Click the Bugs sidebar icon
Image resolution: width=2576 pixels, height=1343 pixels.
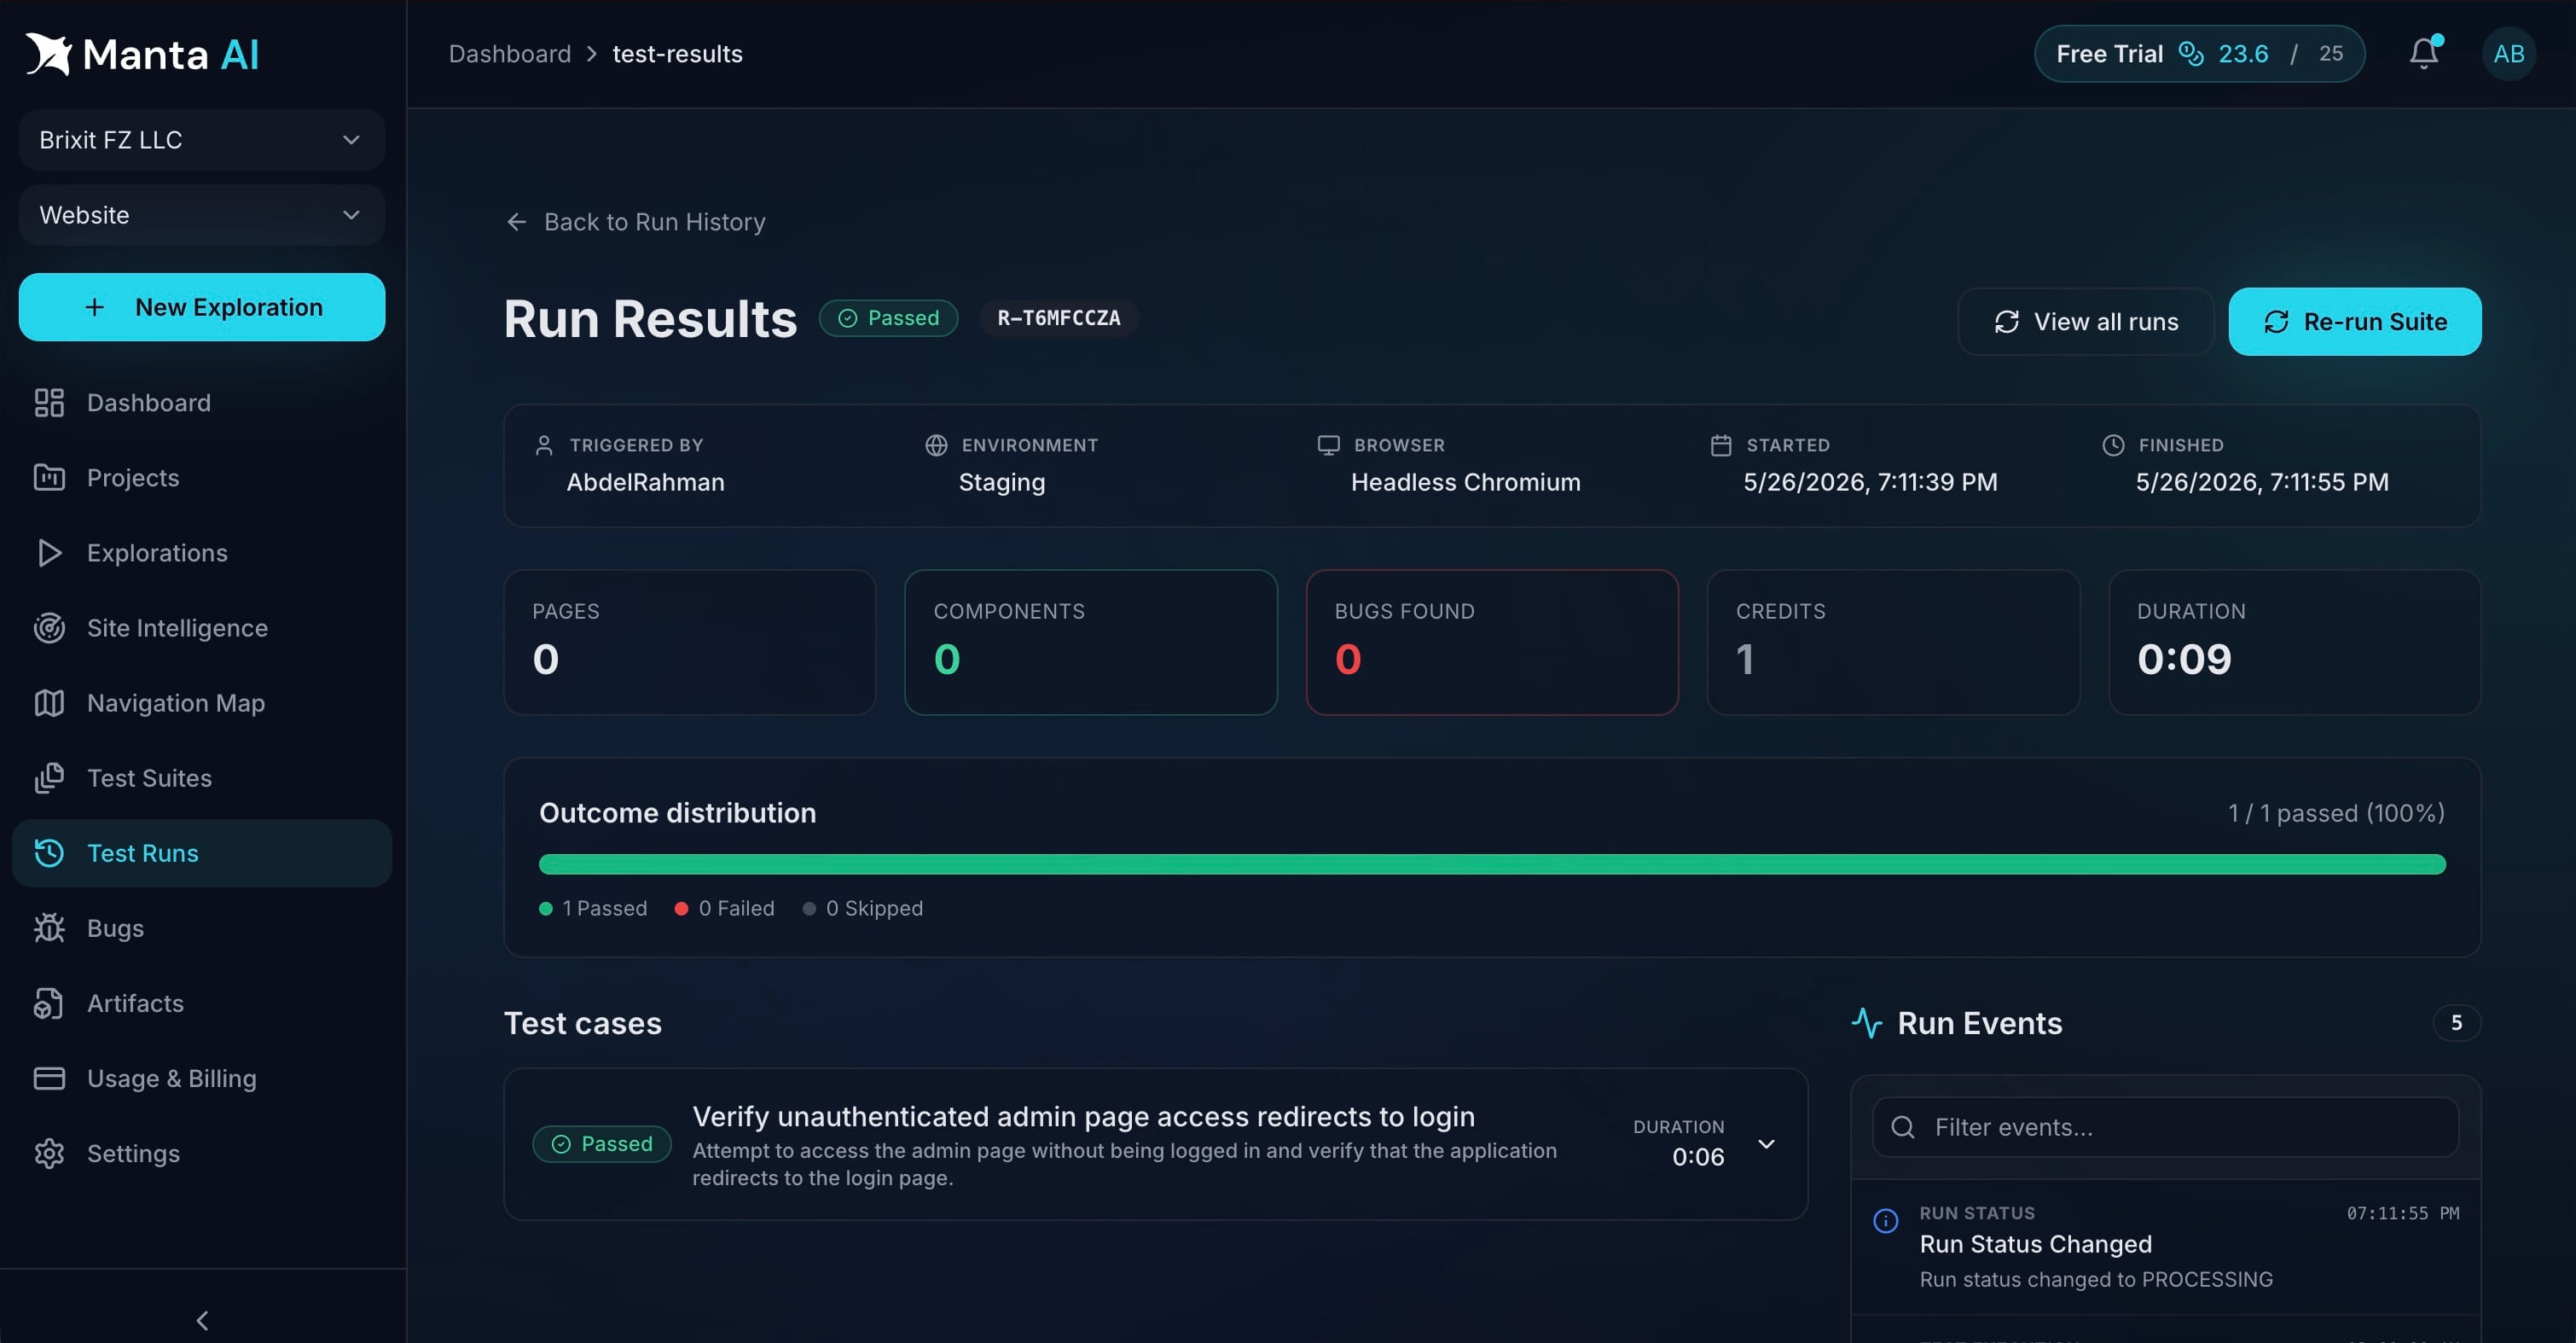(49, 928)
